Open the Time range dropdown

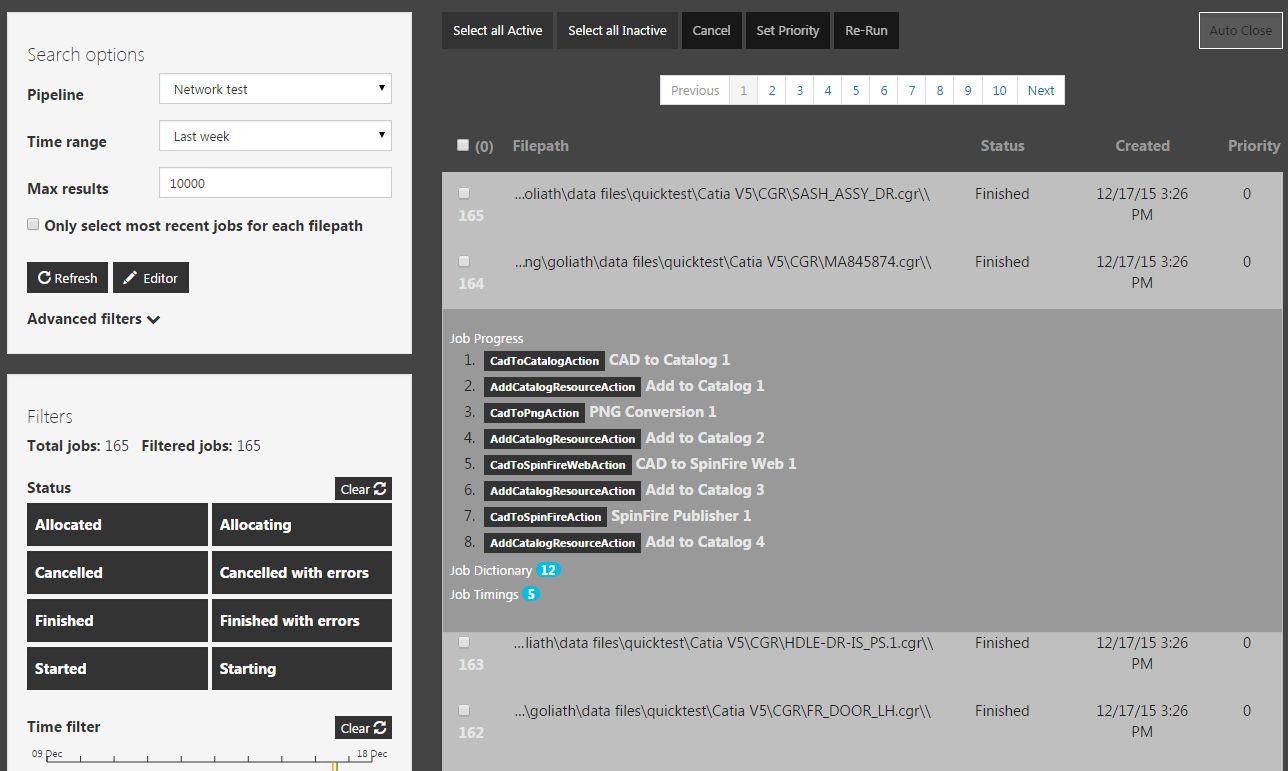click(275, 136)
